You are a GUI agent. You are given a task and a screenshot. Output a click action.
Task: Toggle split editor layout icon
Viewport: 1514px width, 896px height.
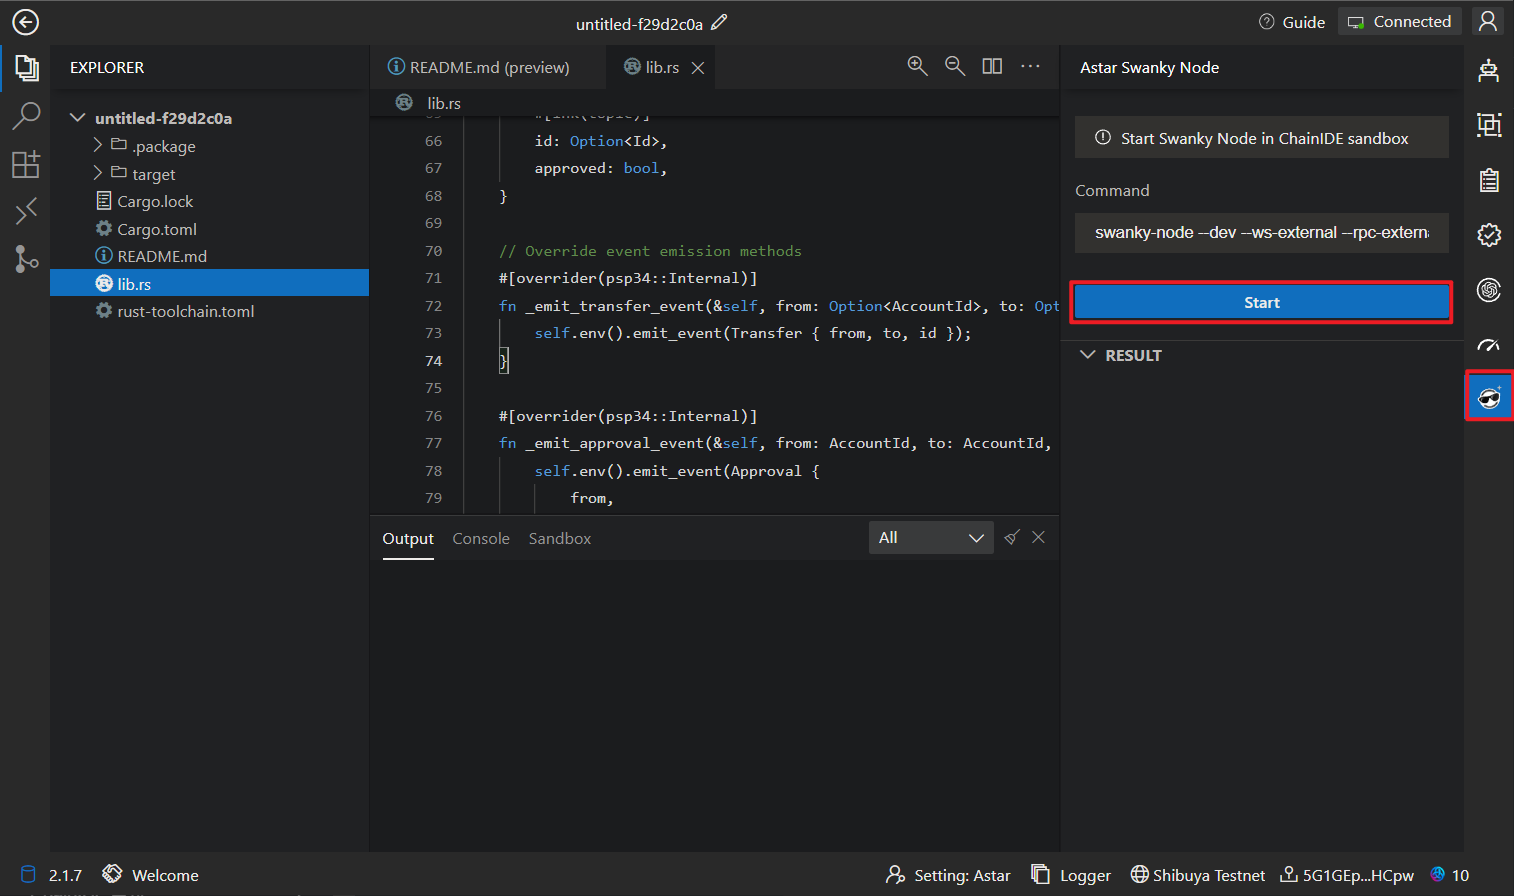(x=992, y=66)
